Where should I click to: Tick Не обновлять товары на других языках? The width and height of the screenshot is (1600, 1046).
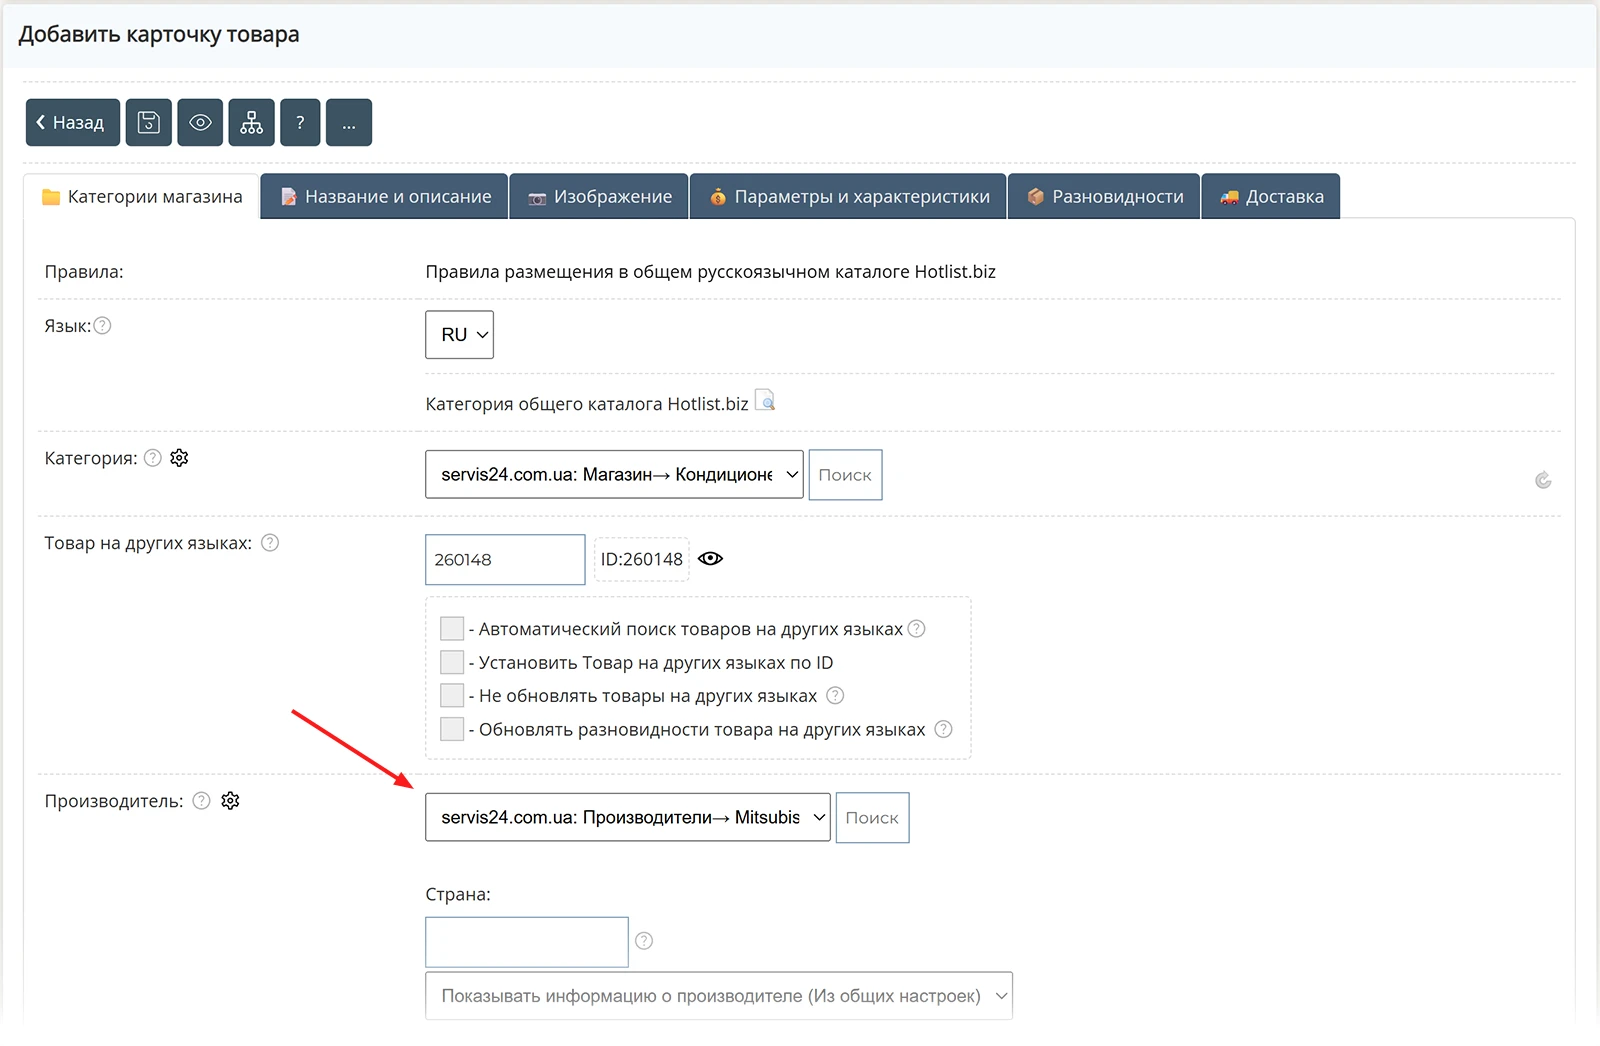coord(452,695)
